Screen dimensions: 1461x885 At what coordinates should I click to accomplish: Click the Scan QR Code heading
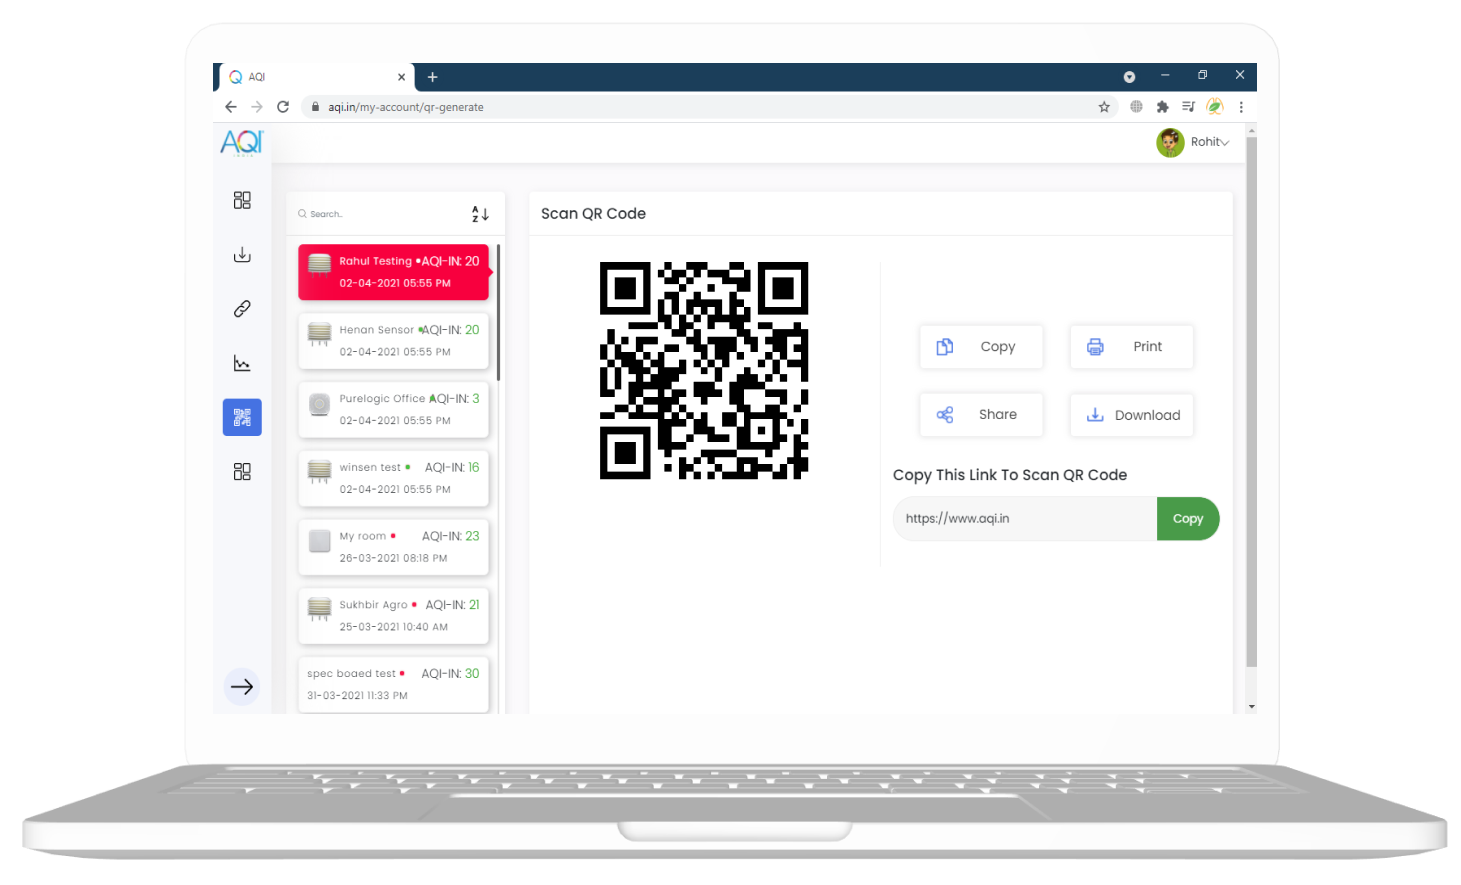[593, 214]
